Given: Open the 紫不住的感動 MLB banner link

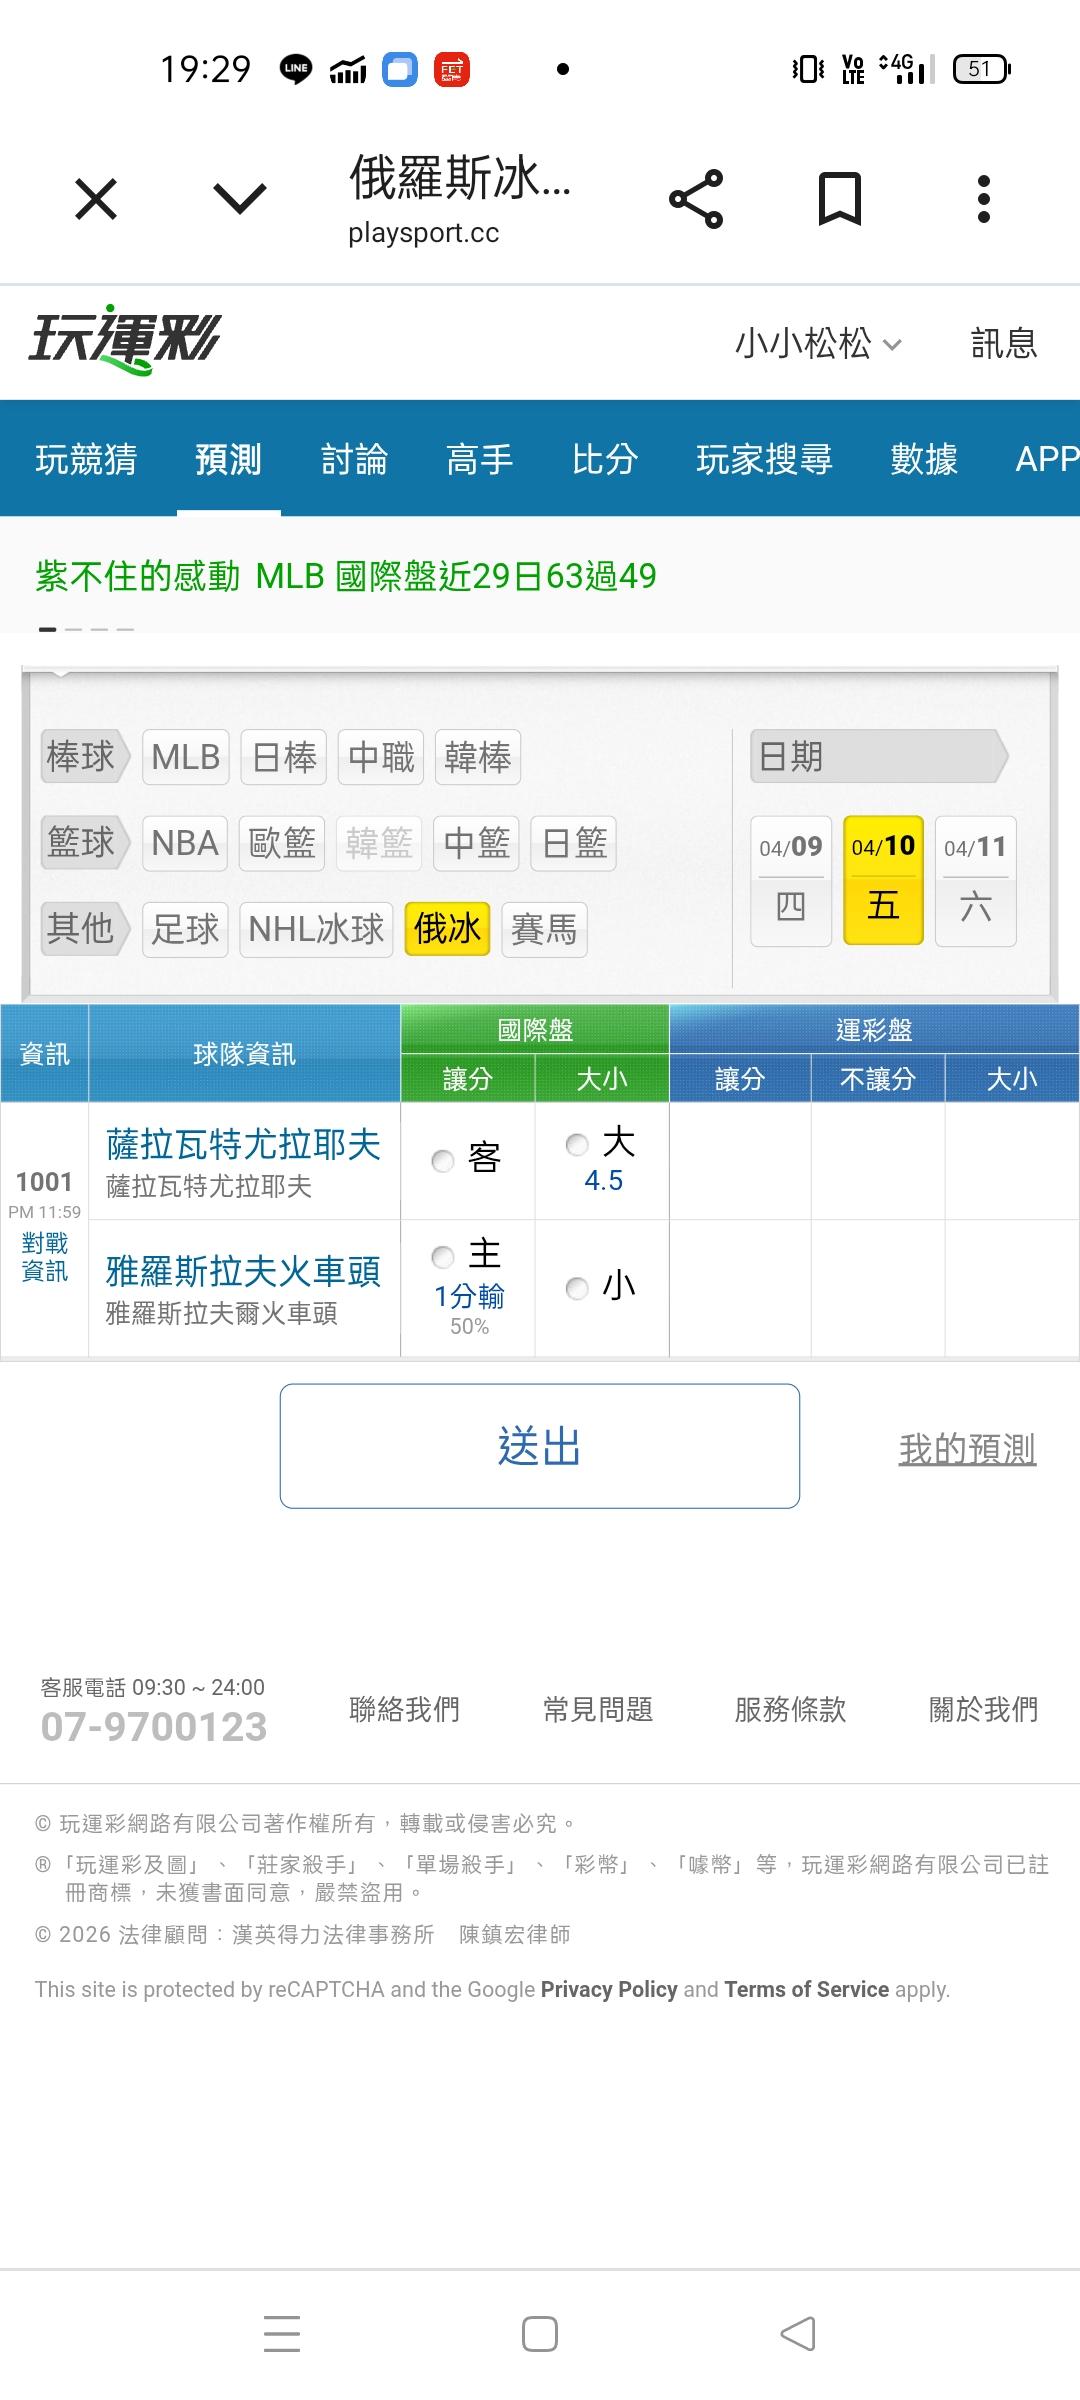Looking at the screenshot, I should click(346, 576).
